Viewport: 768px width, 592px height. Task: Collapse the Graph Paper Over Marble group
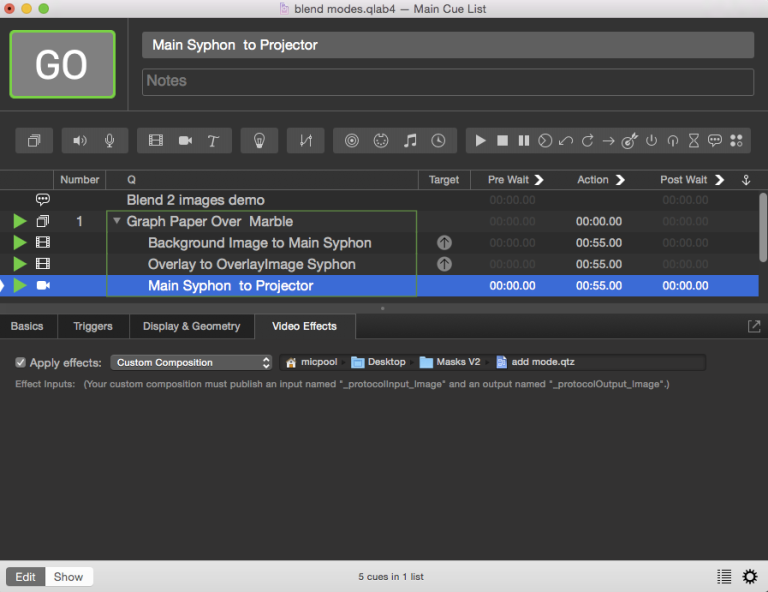pos(118,221)
